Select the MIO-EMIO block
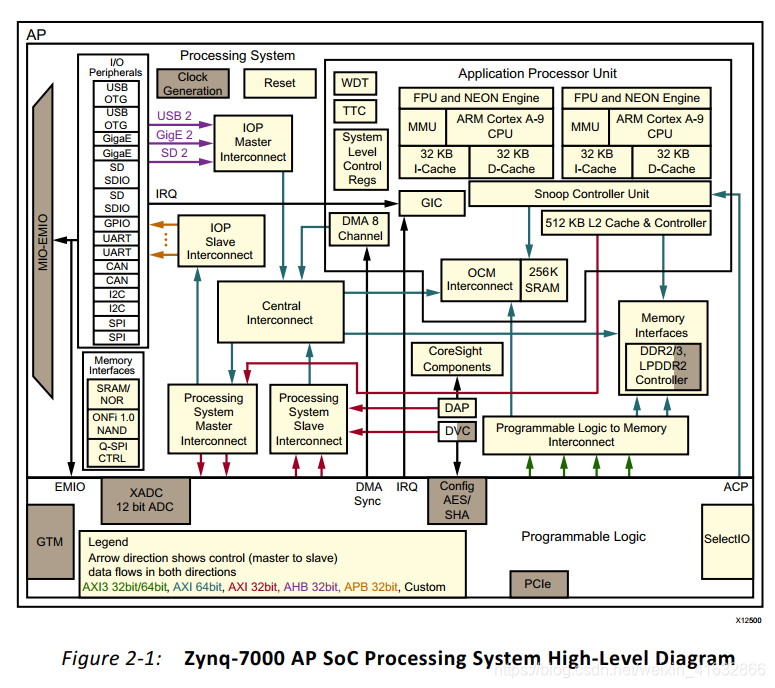775x688 pixels. [43, 242]
